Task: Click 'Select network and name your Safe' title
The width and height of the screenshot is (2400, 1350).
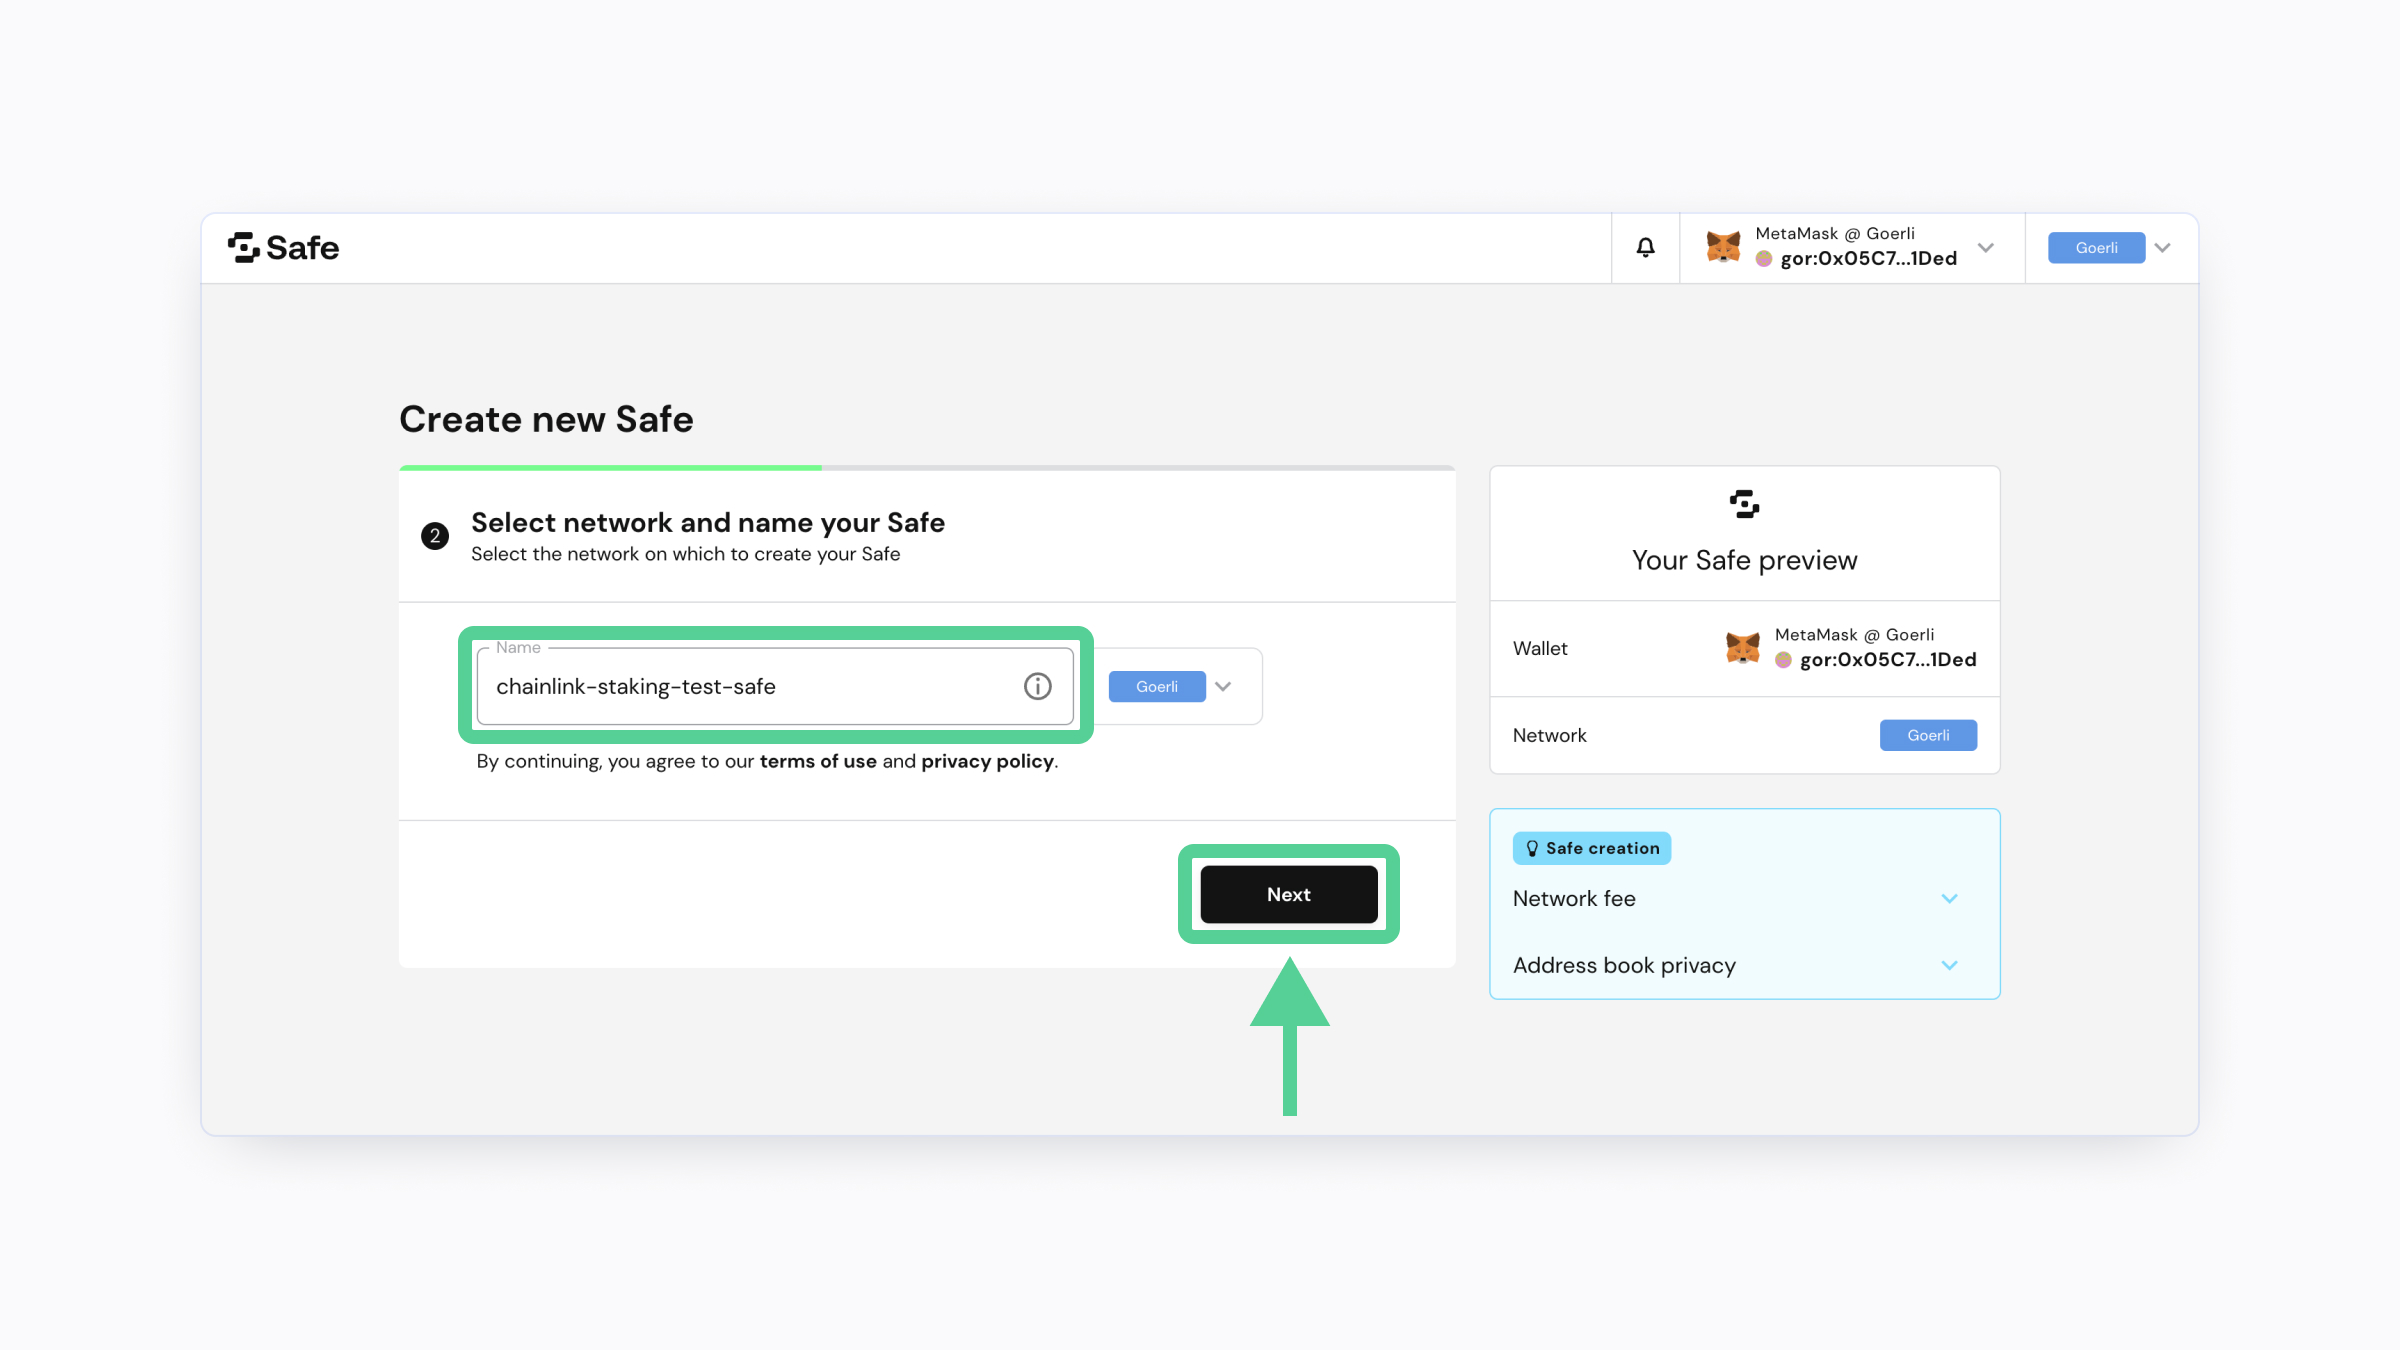Action: coord(708,522)
